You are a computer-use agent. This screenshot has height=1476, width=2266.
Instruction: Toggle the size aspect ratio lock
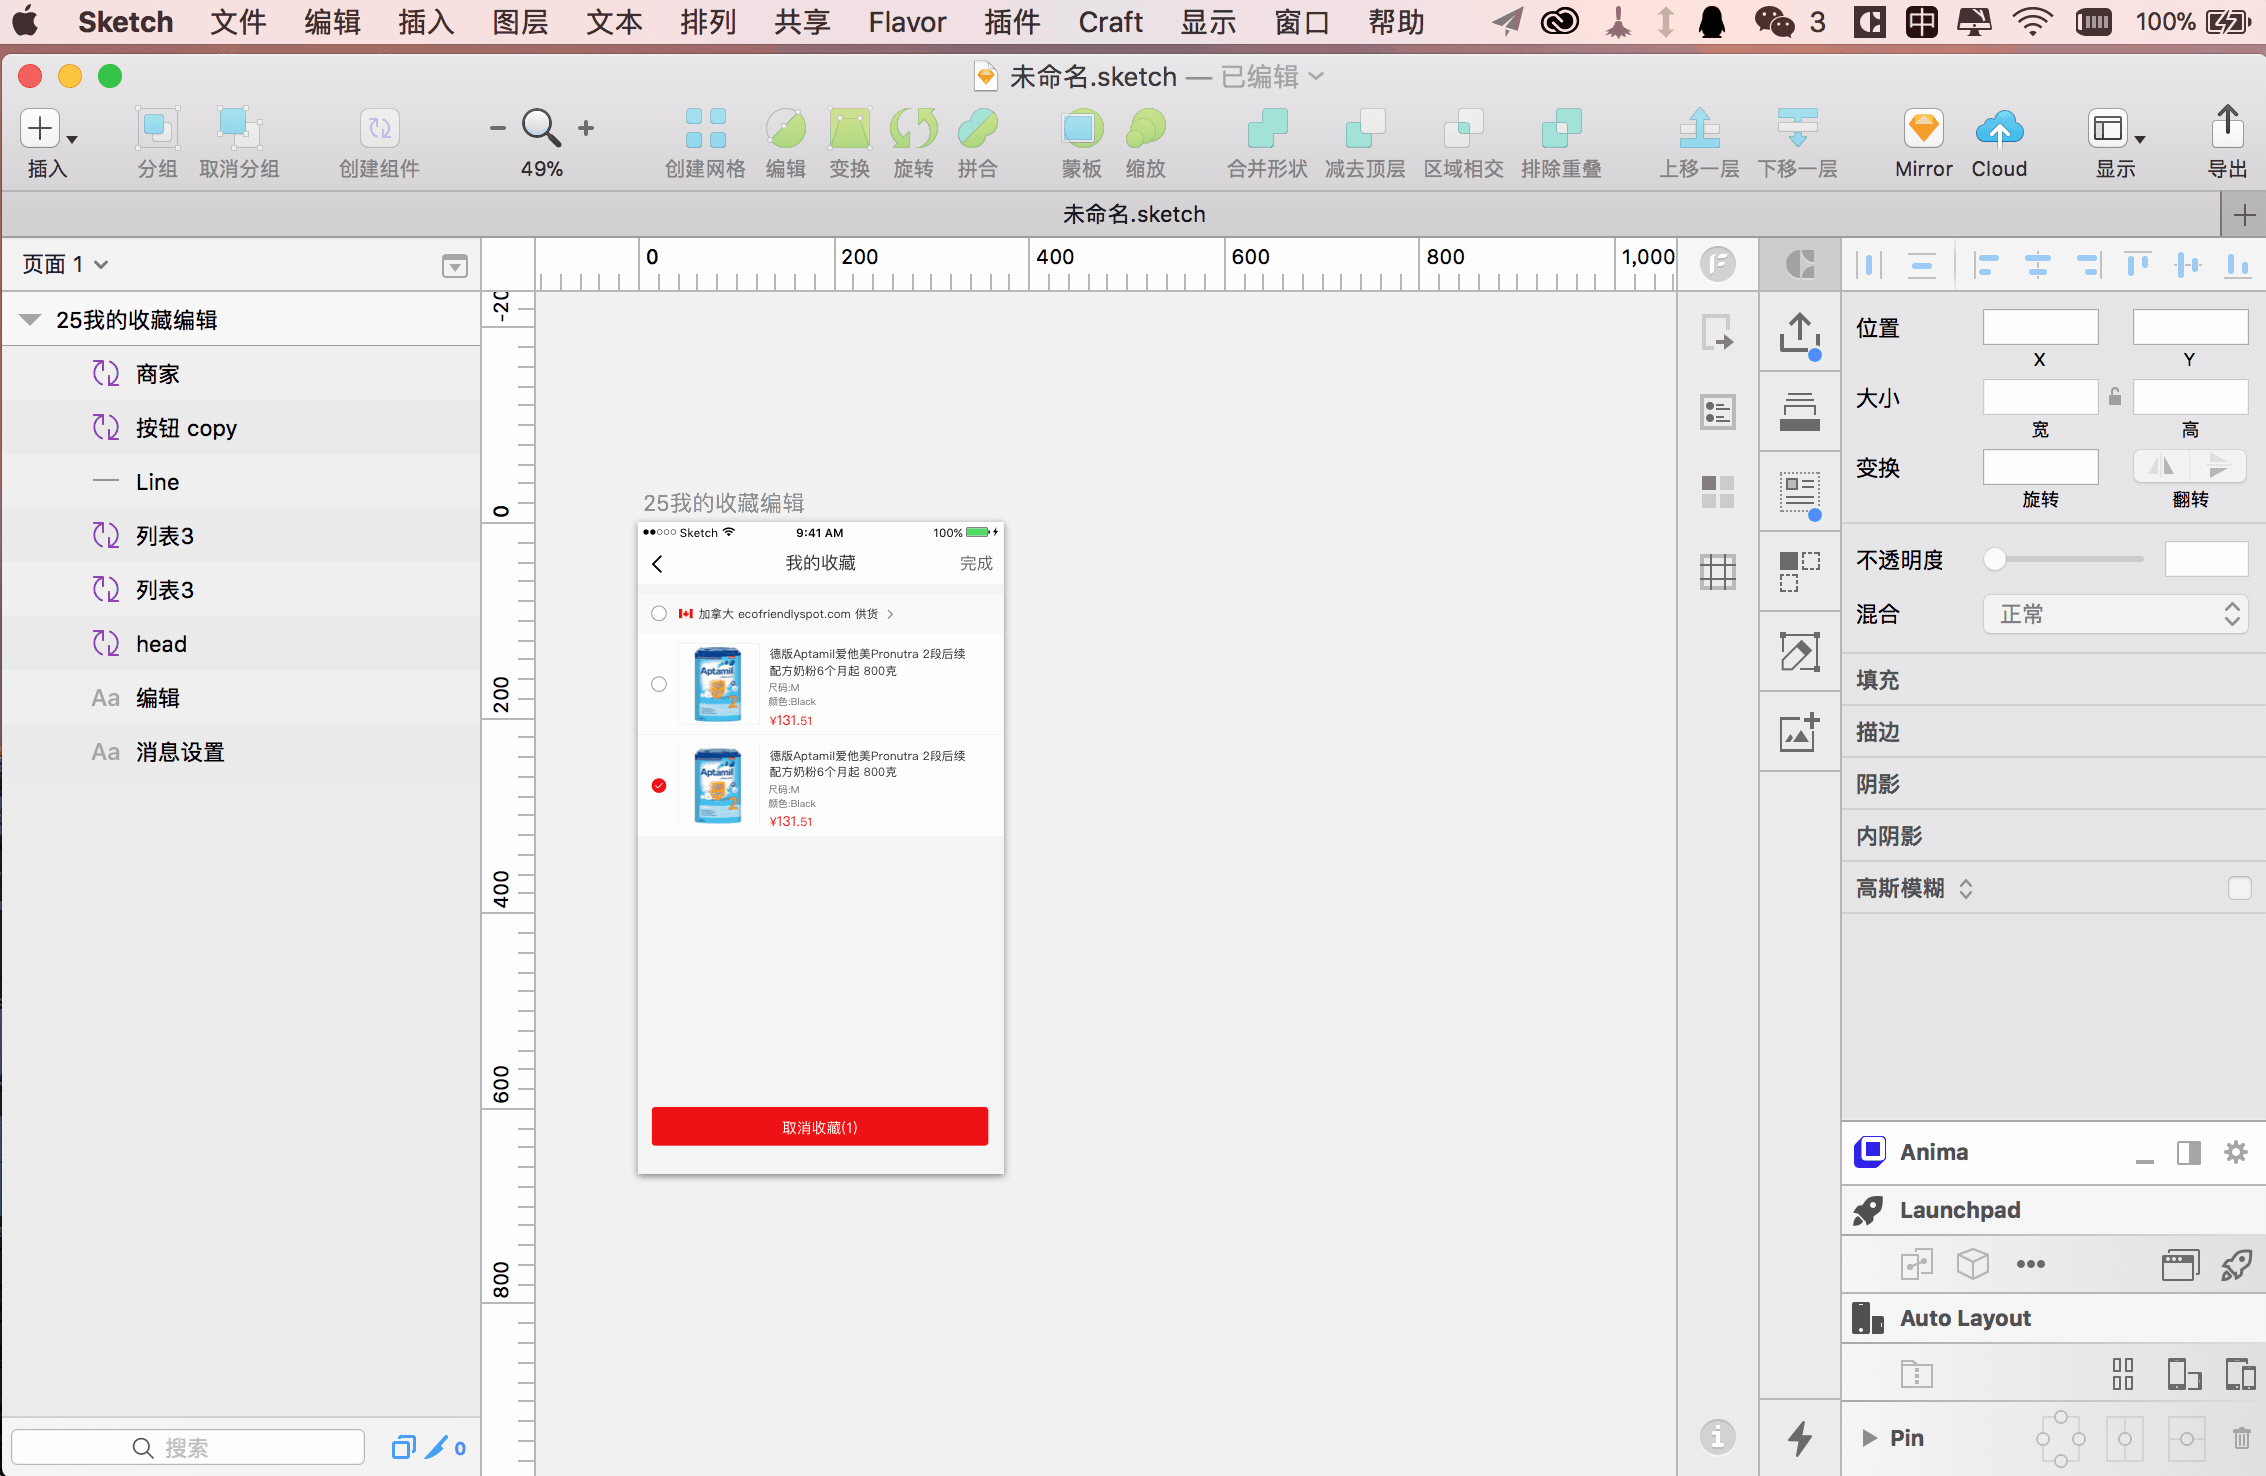2115,396
